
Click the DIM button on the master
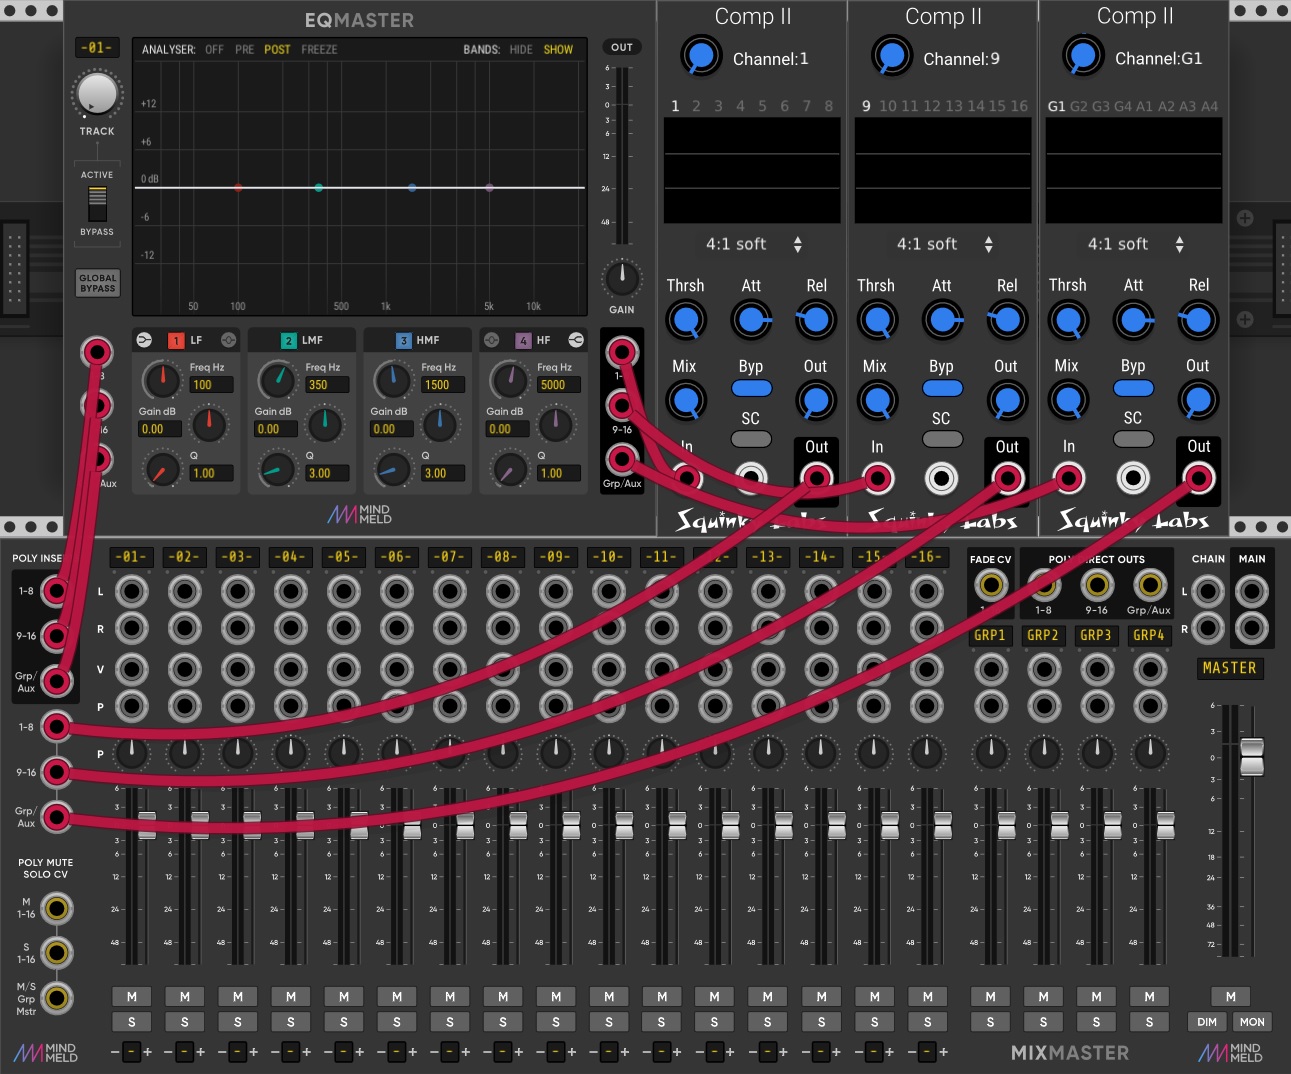1207,1022
